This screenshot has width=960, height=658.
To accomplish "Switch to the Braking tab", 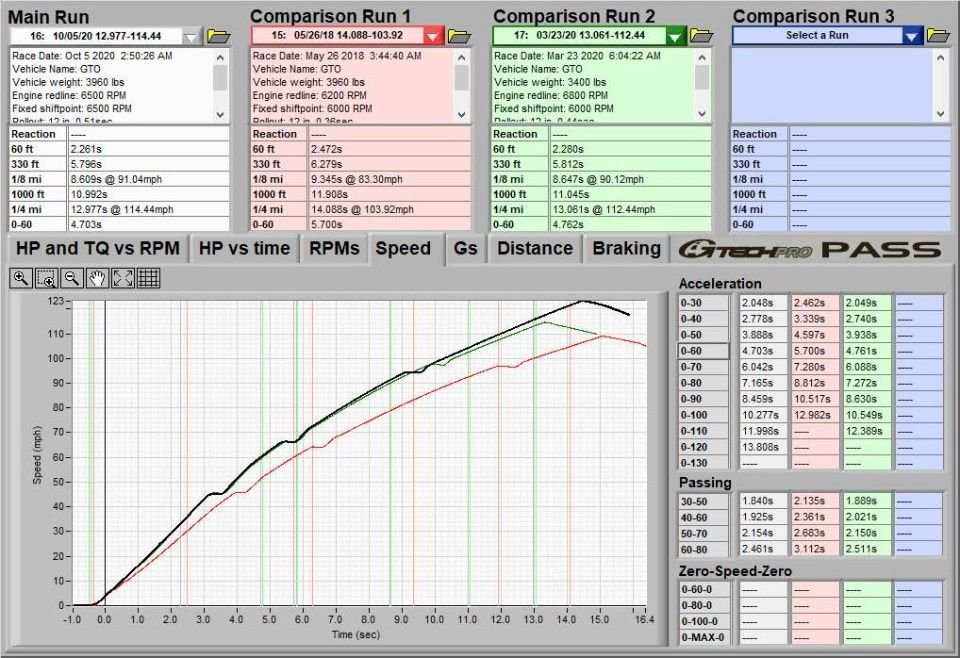I will point(626,249).
